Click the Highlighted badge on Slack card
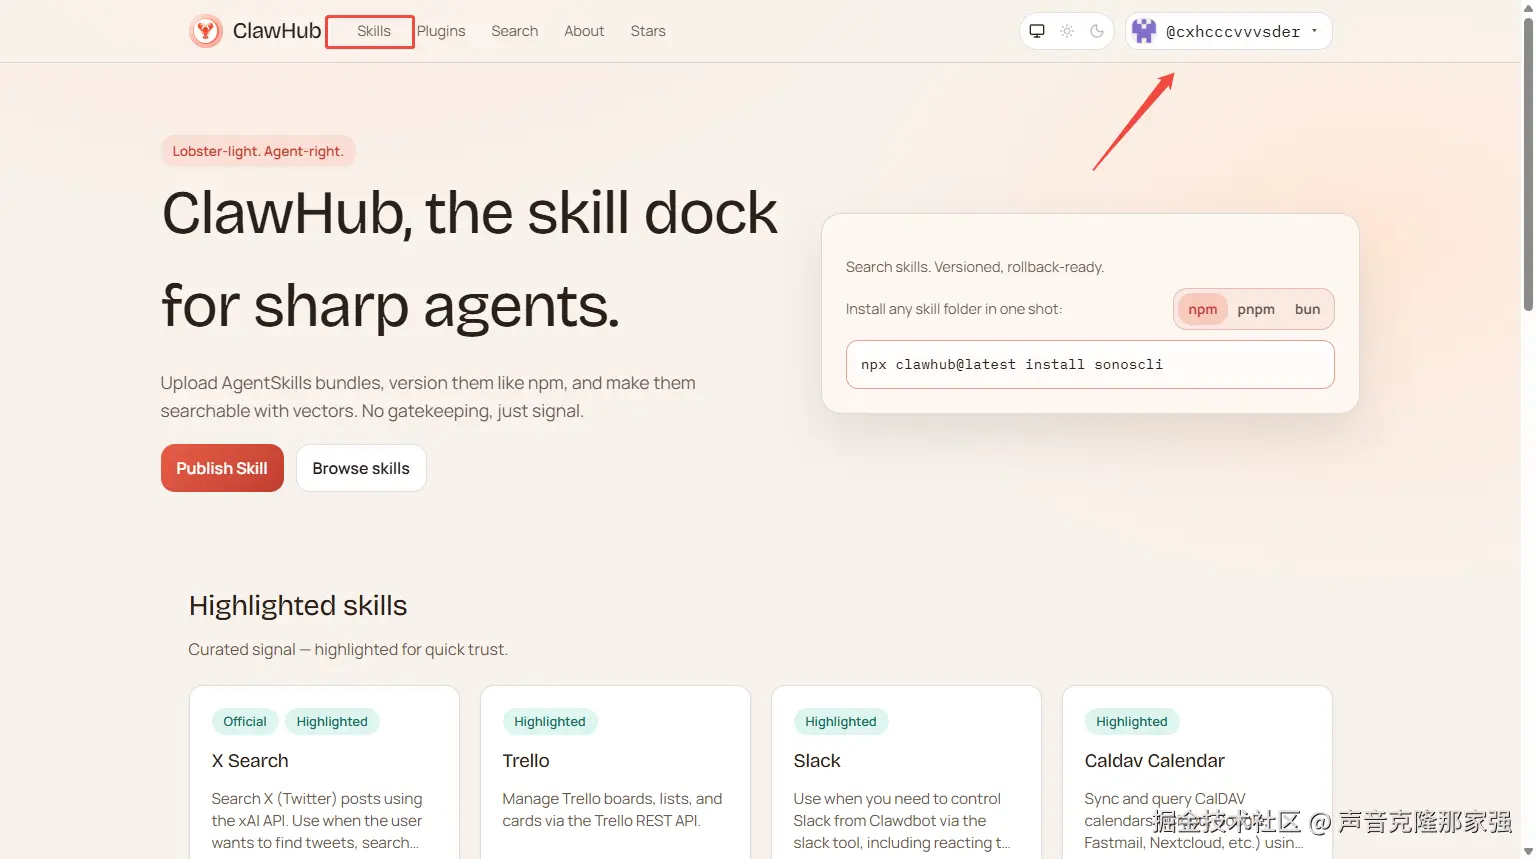Viewport: 1536px width, 859px height. (x=841, y=721)
